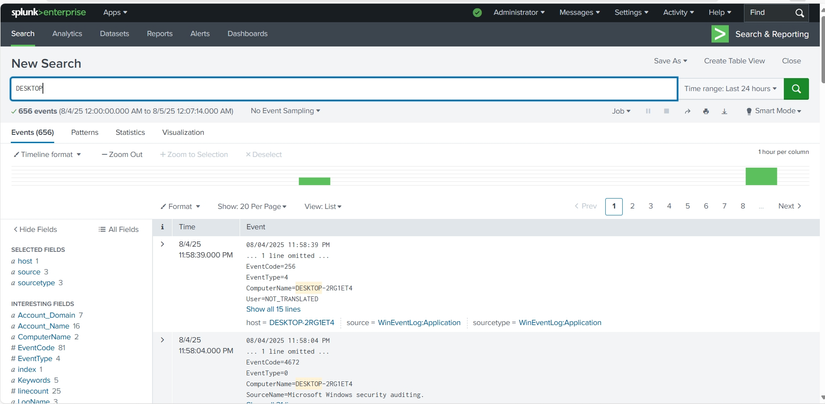Expand the 11:58:04 PM event row
The width and height of the screenshot is (825, 404).
162,340
